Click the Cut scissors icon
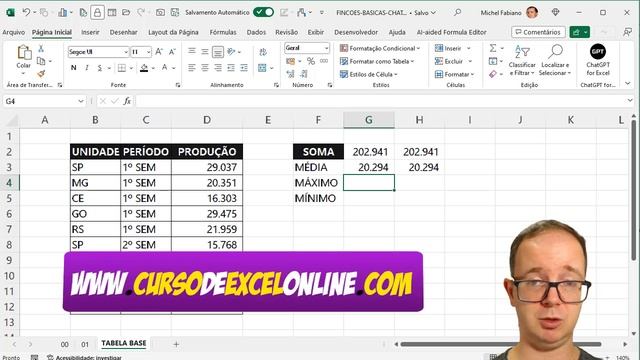Screen dimensions: 640x360 [x=41, y=49]
